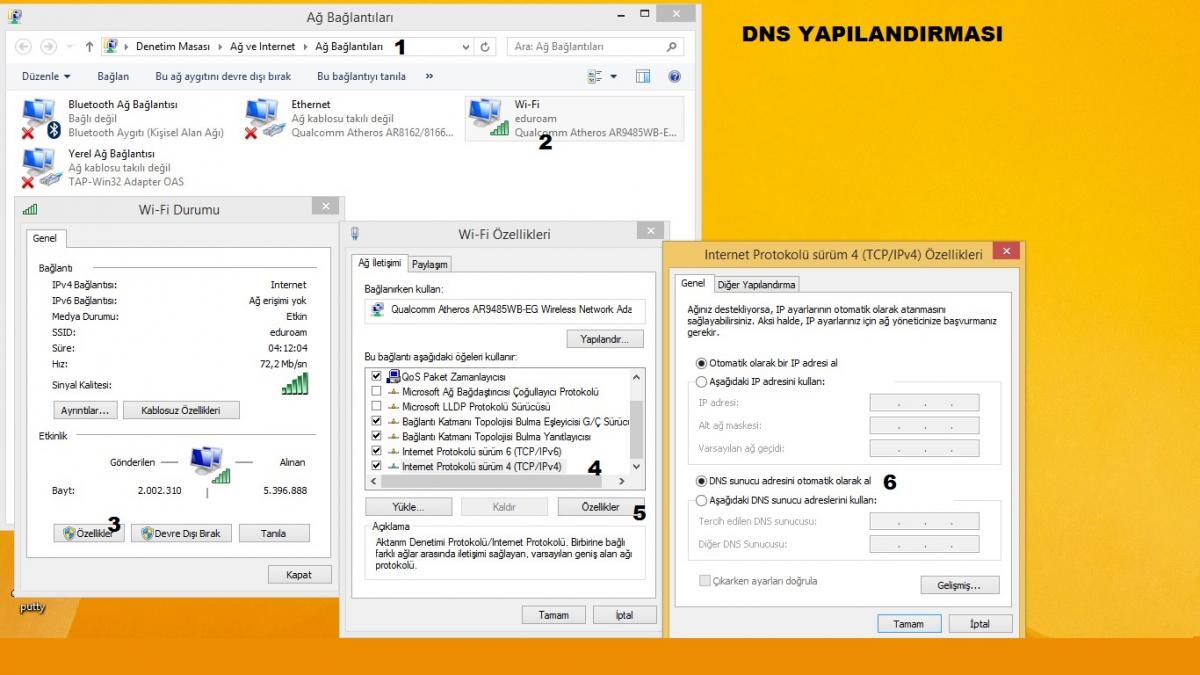
Task: Expand the view options dropdown arrow
Action: pos(614,76)
